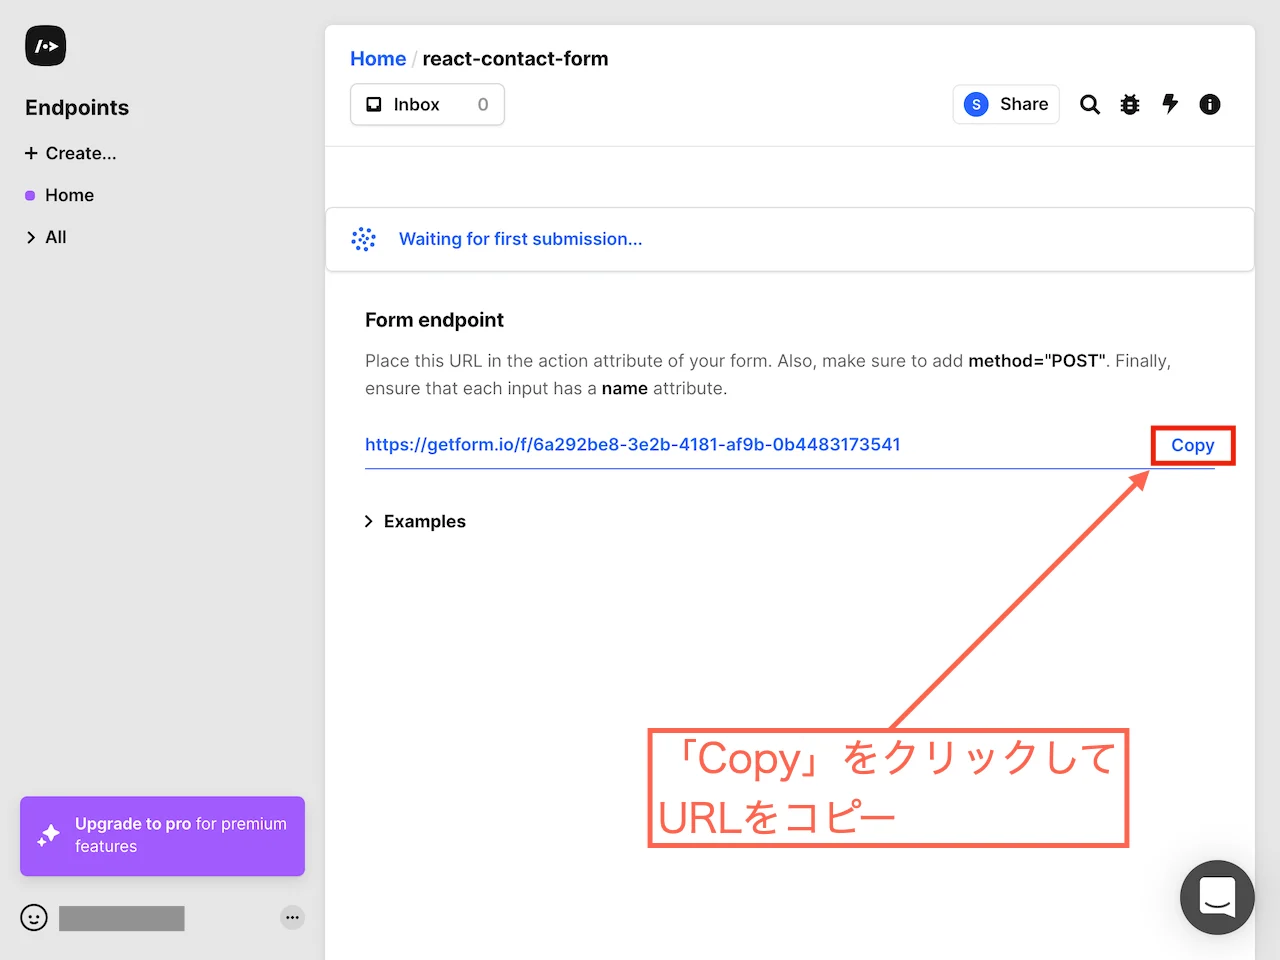Copy the form endpoint URL
This screenshot has width=1280, height=960.
click(x=1192, y=445)
